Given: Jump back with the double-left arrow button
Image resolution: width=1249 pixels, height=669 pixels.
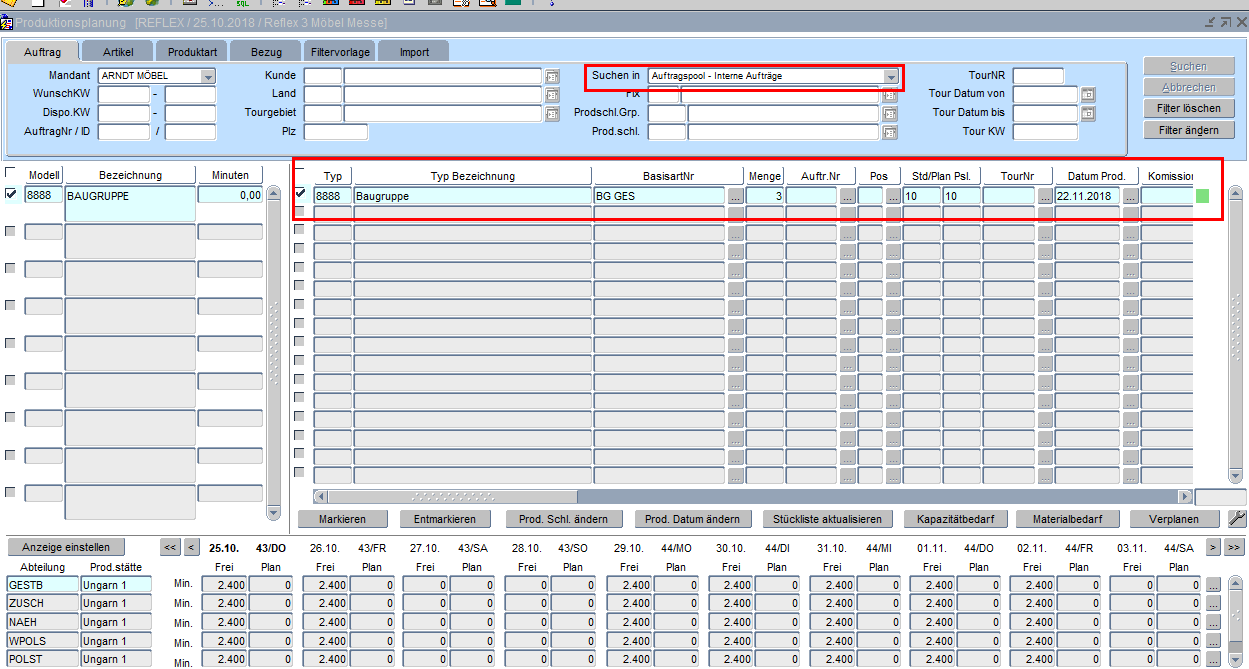Looking at the screenshot, I should (170, 547).
